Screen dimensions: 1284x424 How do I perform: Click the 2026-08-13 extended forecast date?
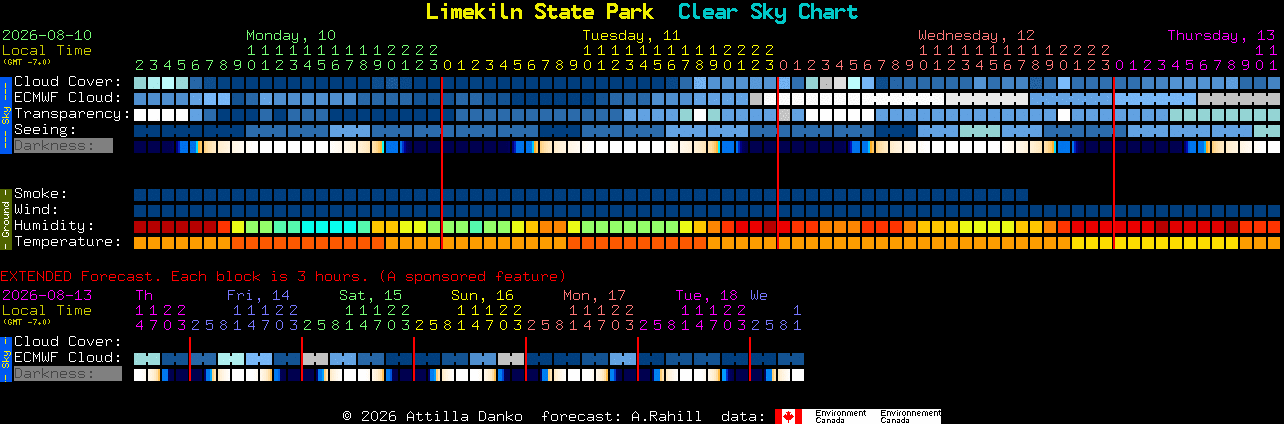(47, 295)
